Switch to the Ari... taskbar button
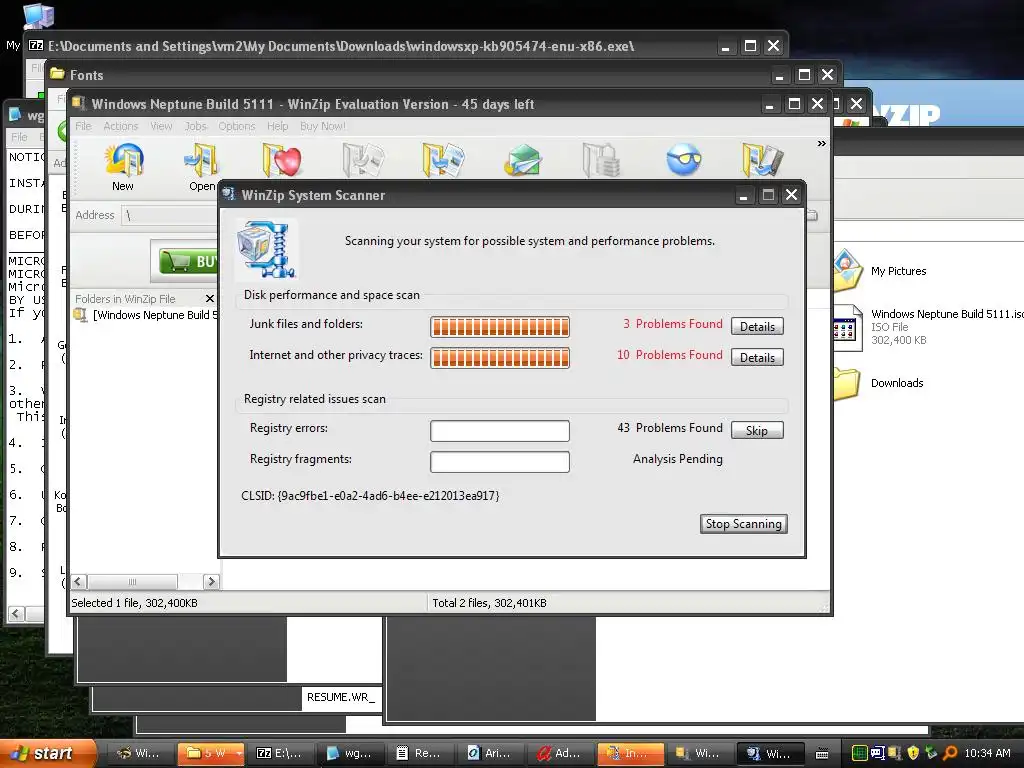 [x=492, y=754]
